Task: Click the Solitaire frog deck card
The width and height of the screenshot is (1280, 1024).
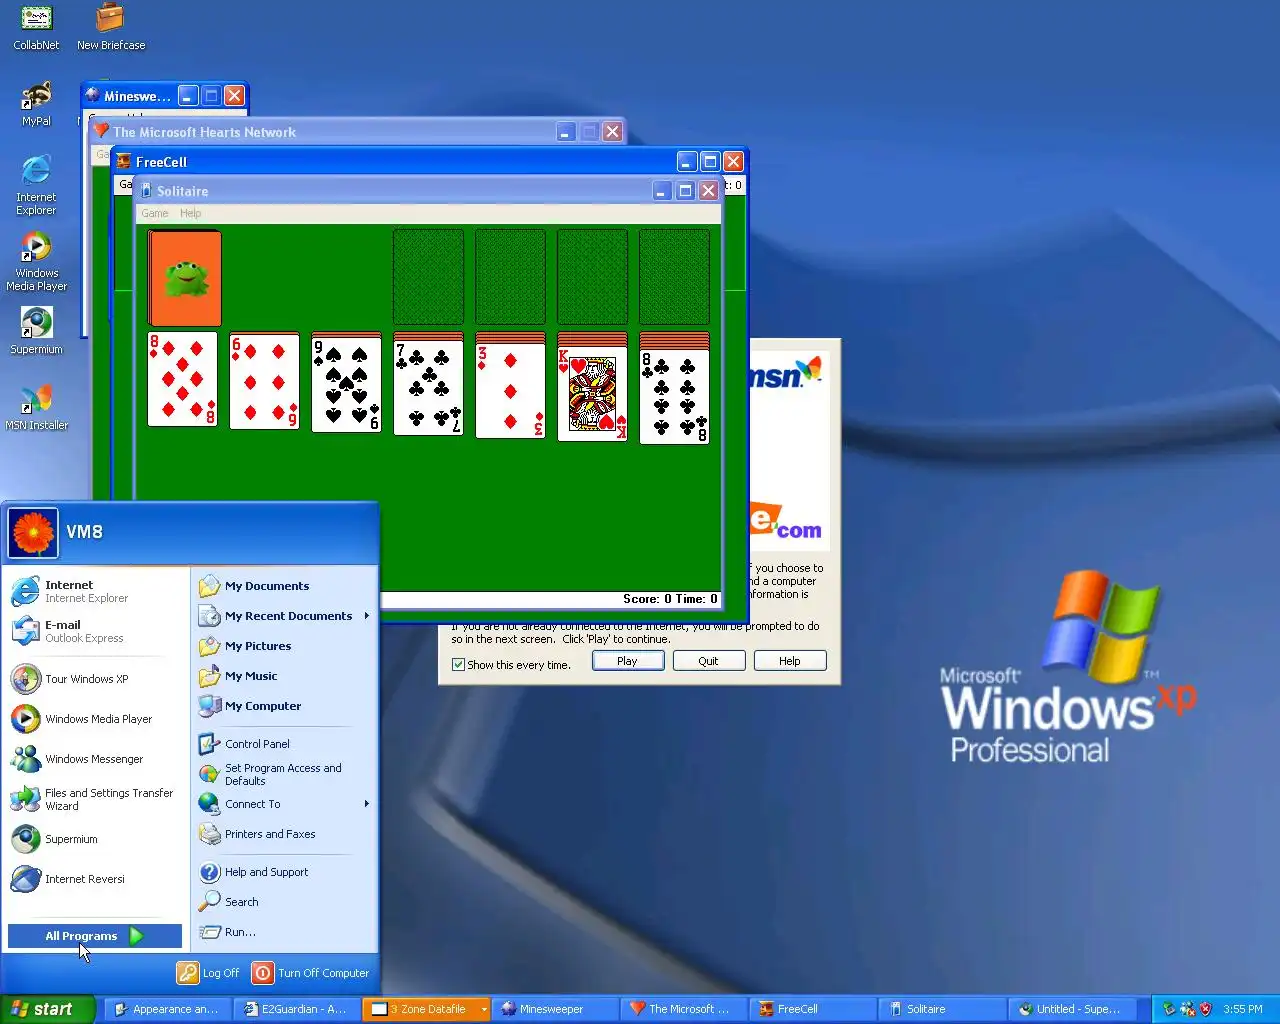Action: pos(185,278)
